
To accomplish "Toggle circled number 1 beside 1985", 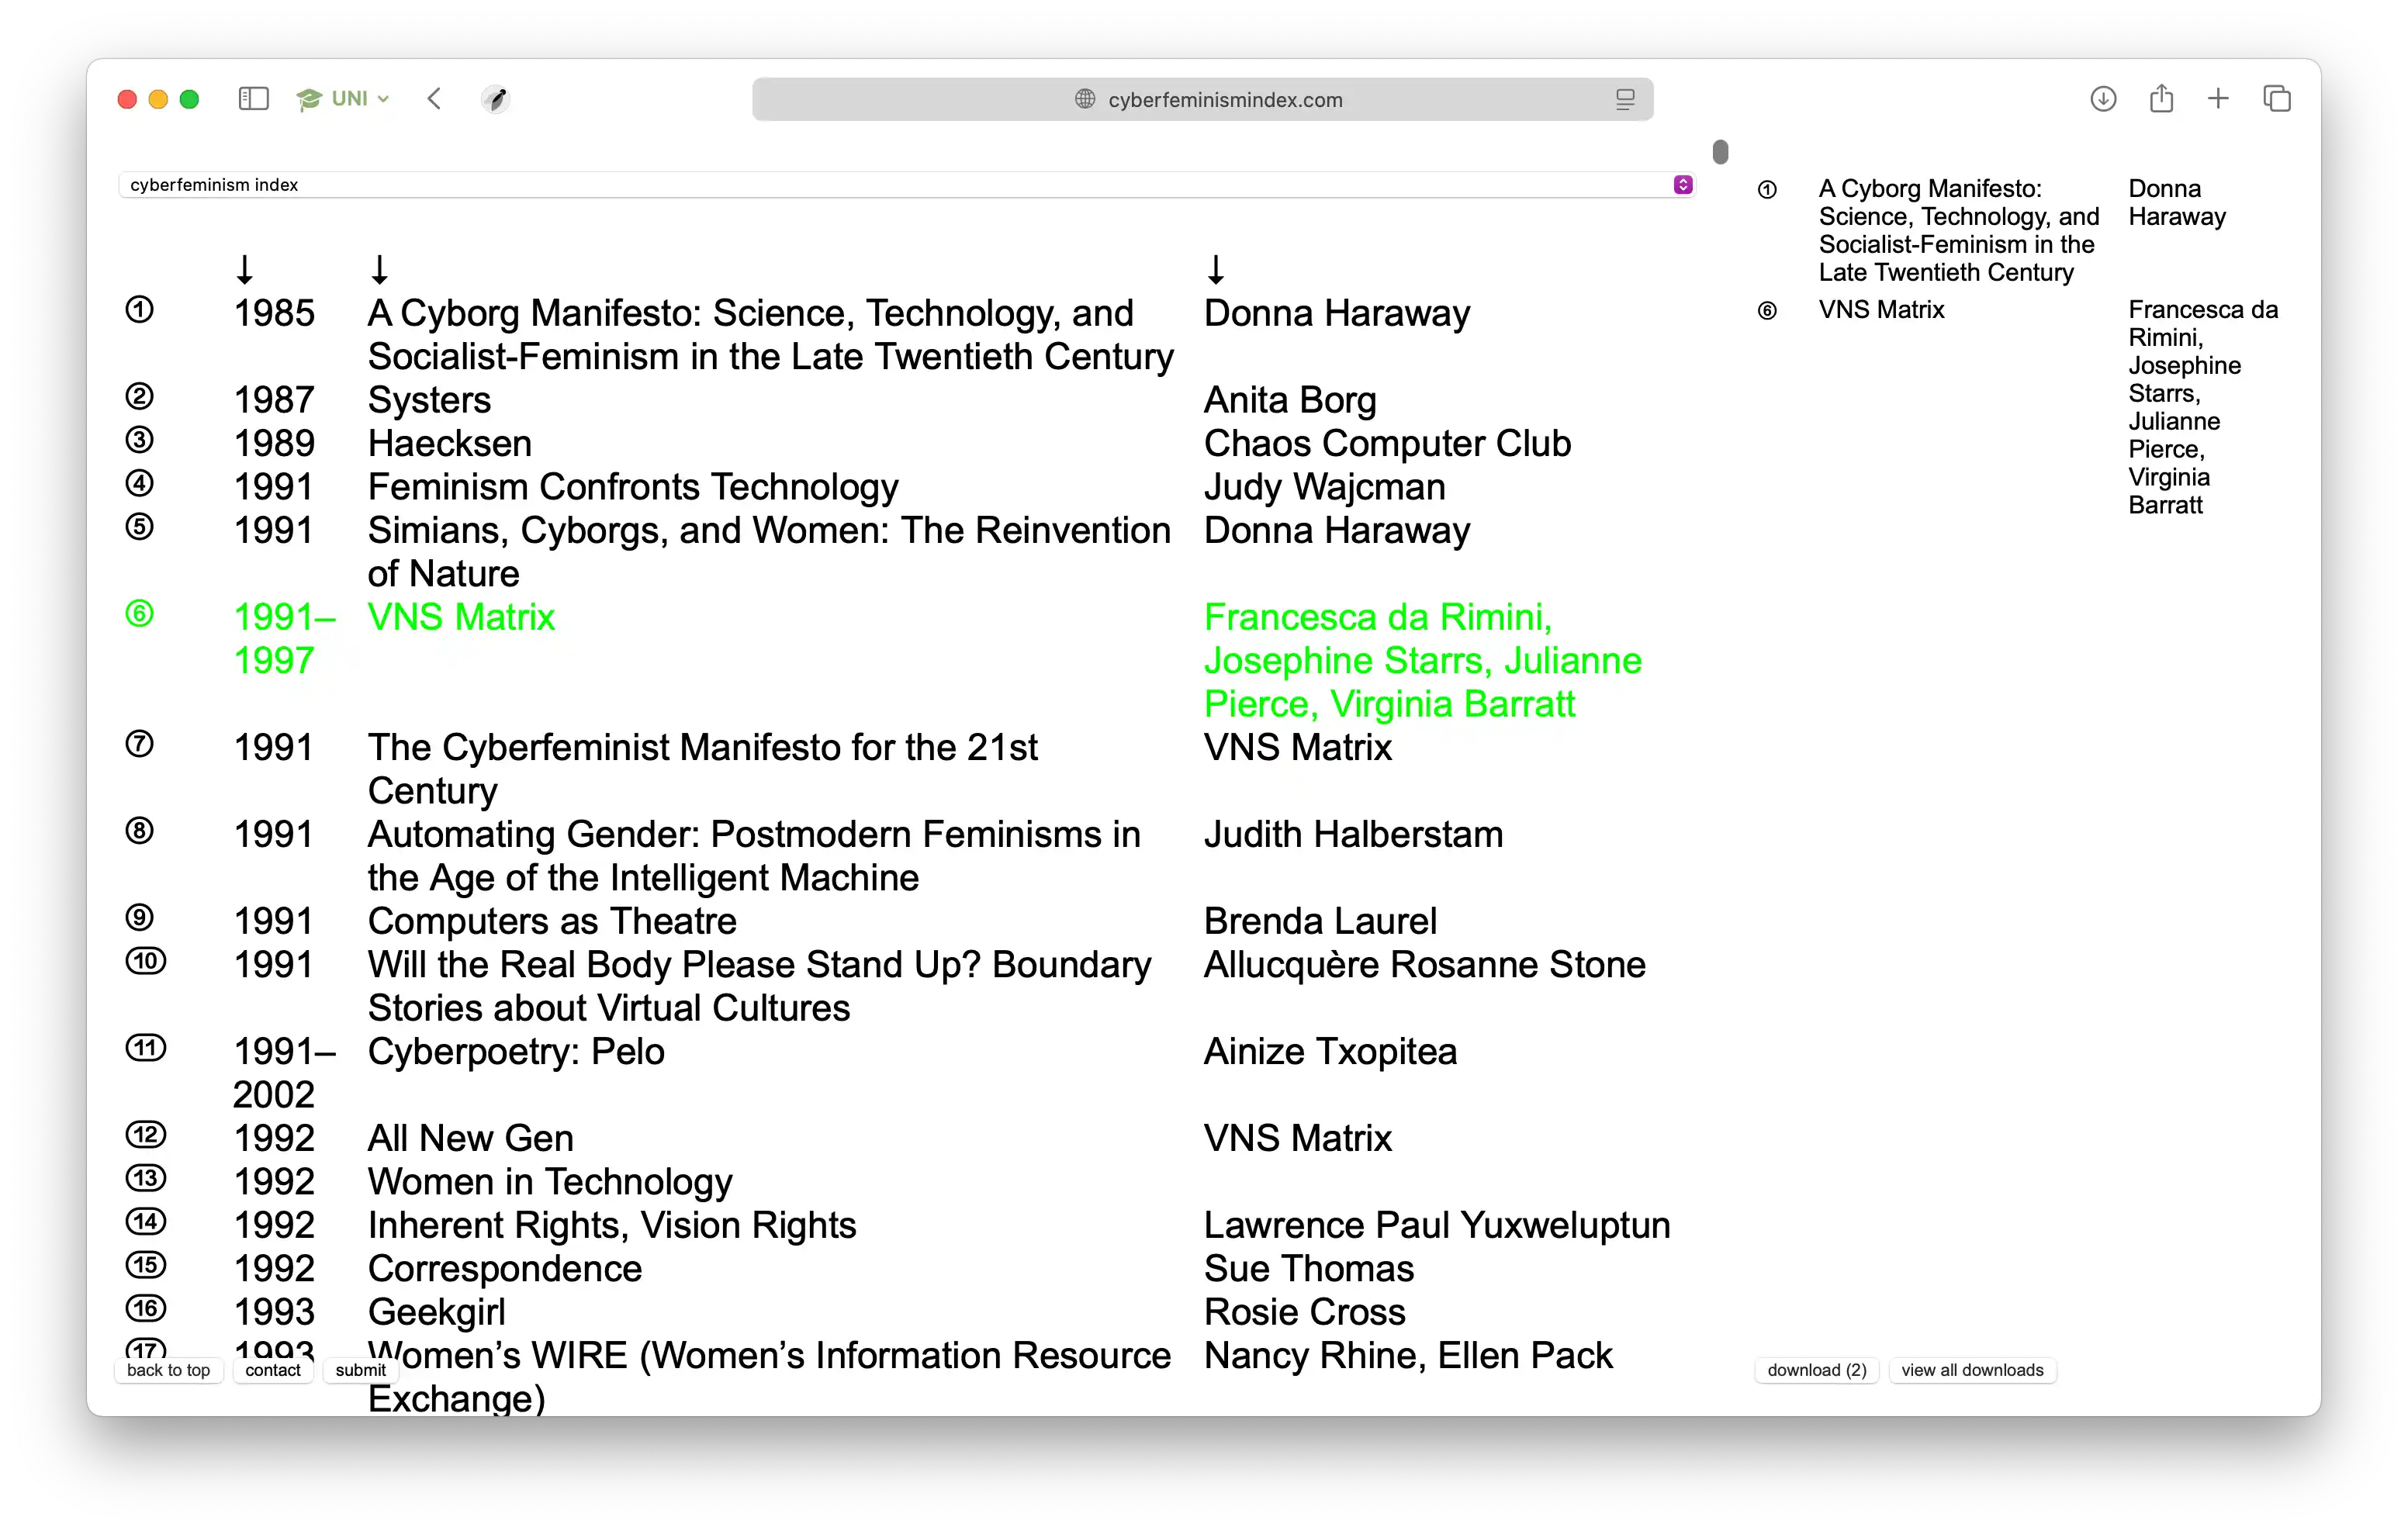I will pyautogui.click(x=139, y=310).
